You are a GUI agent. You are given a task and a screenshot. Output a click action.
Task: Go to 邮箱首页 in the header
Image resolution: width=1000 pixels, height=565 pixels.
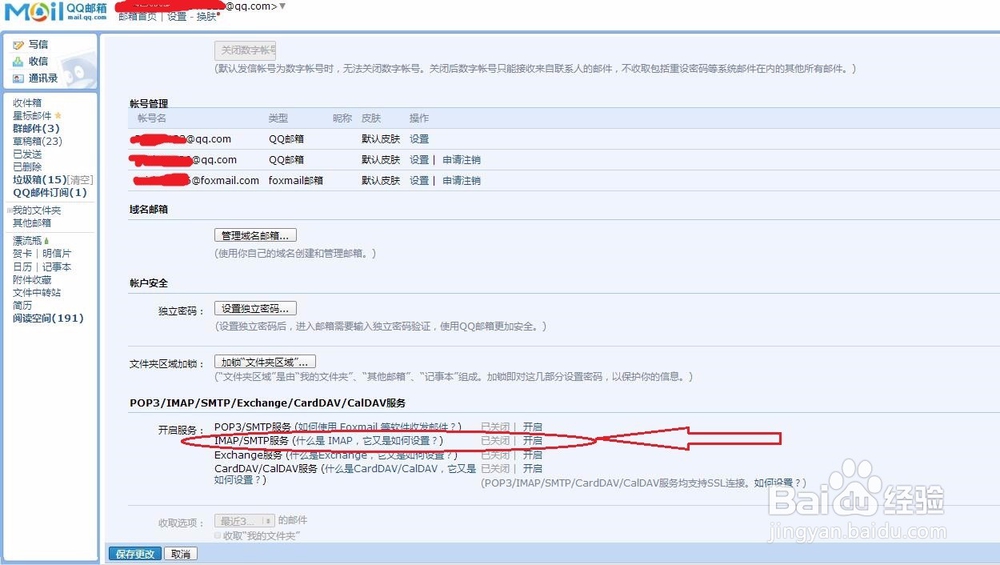(x=137, y=17)
